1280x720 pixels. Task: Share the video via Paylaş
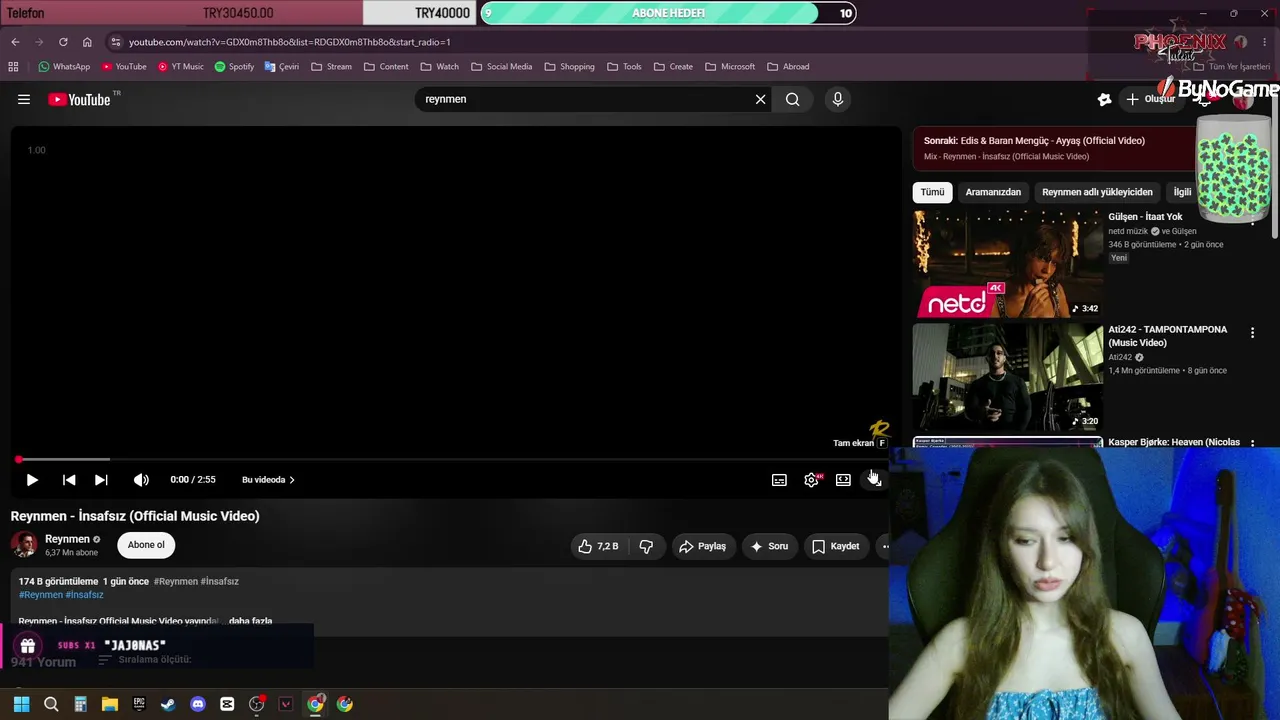coord(702,546)
